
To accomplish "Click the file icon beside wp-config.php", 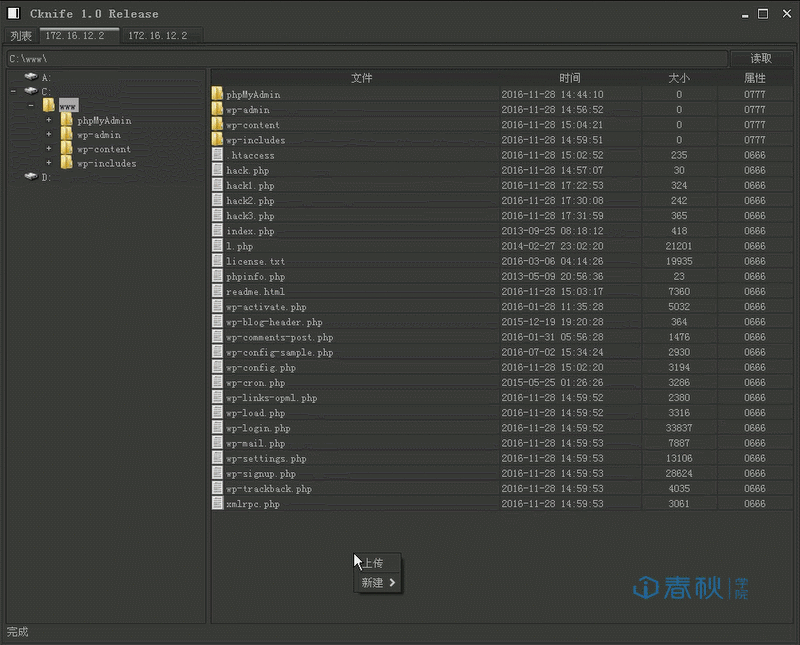I will pos(219,367).
